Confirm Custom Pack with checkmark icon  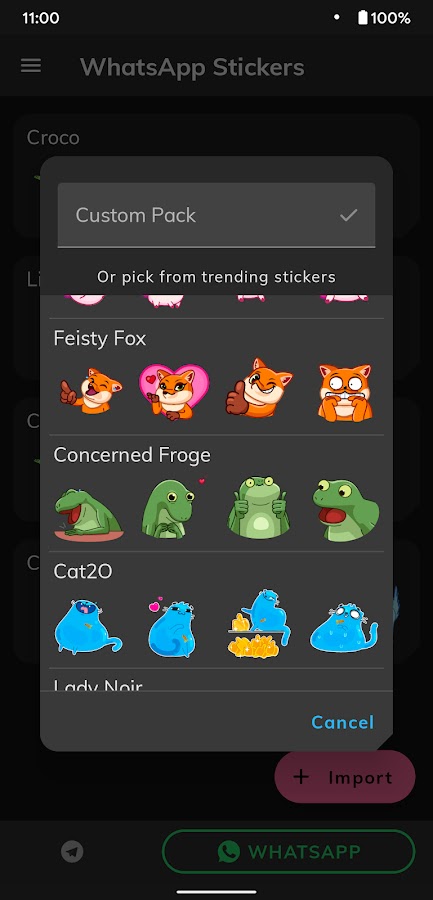(x=349, y=215)
